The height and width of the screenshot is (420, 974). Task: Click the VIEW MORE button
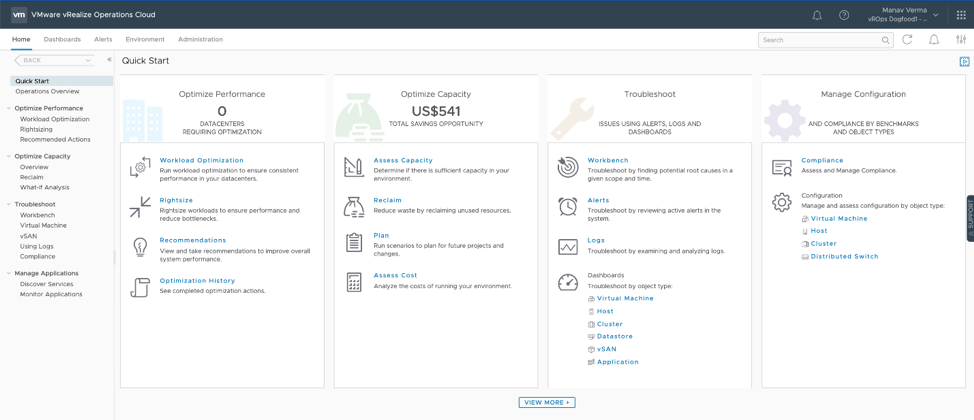547,403
